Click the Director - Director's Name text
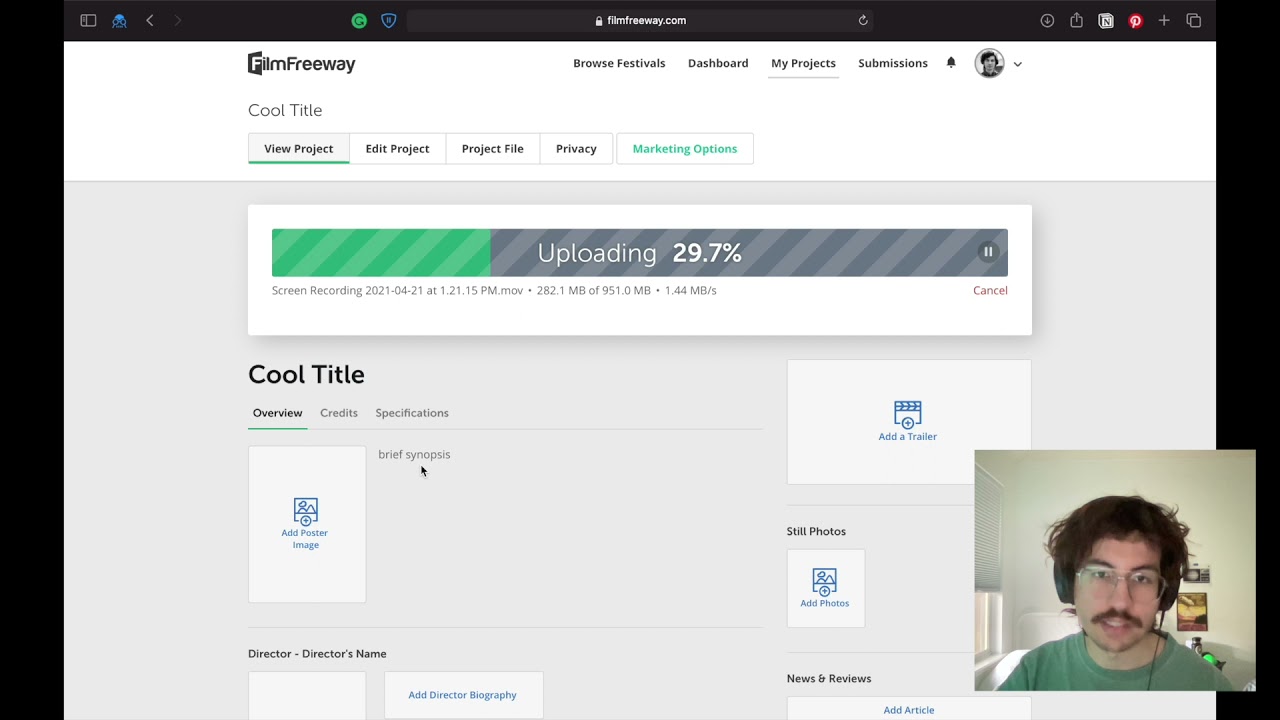 pyautogui.click(x=317, y=654)
